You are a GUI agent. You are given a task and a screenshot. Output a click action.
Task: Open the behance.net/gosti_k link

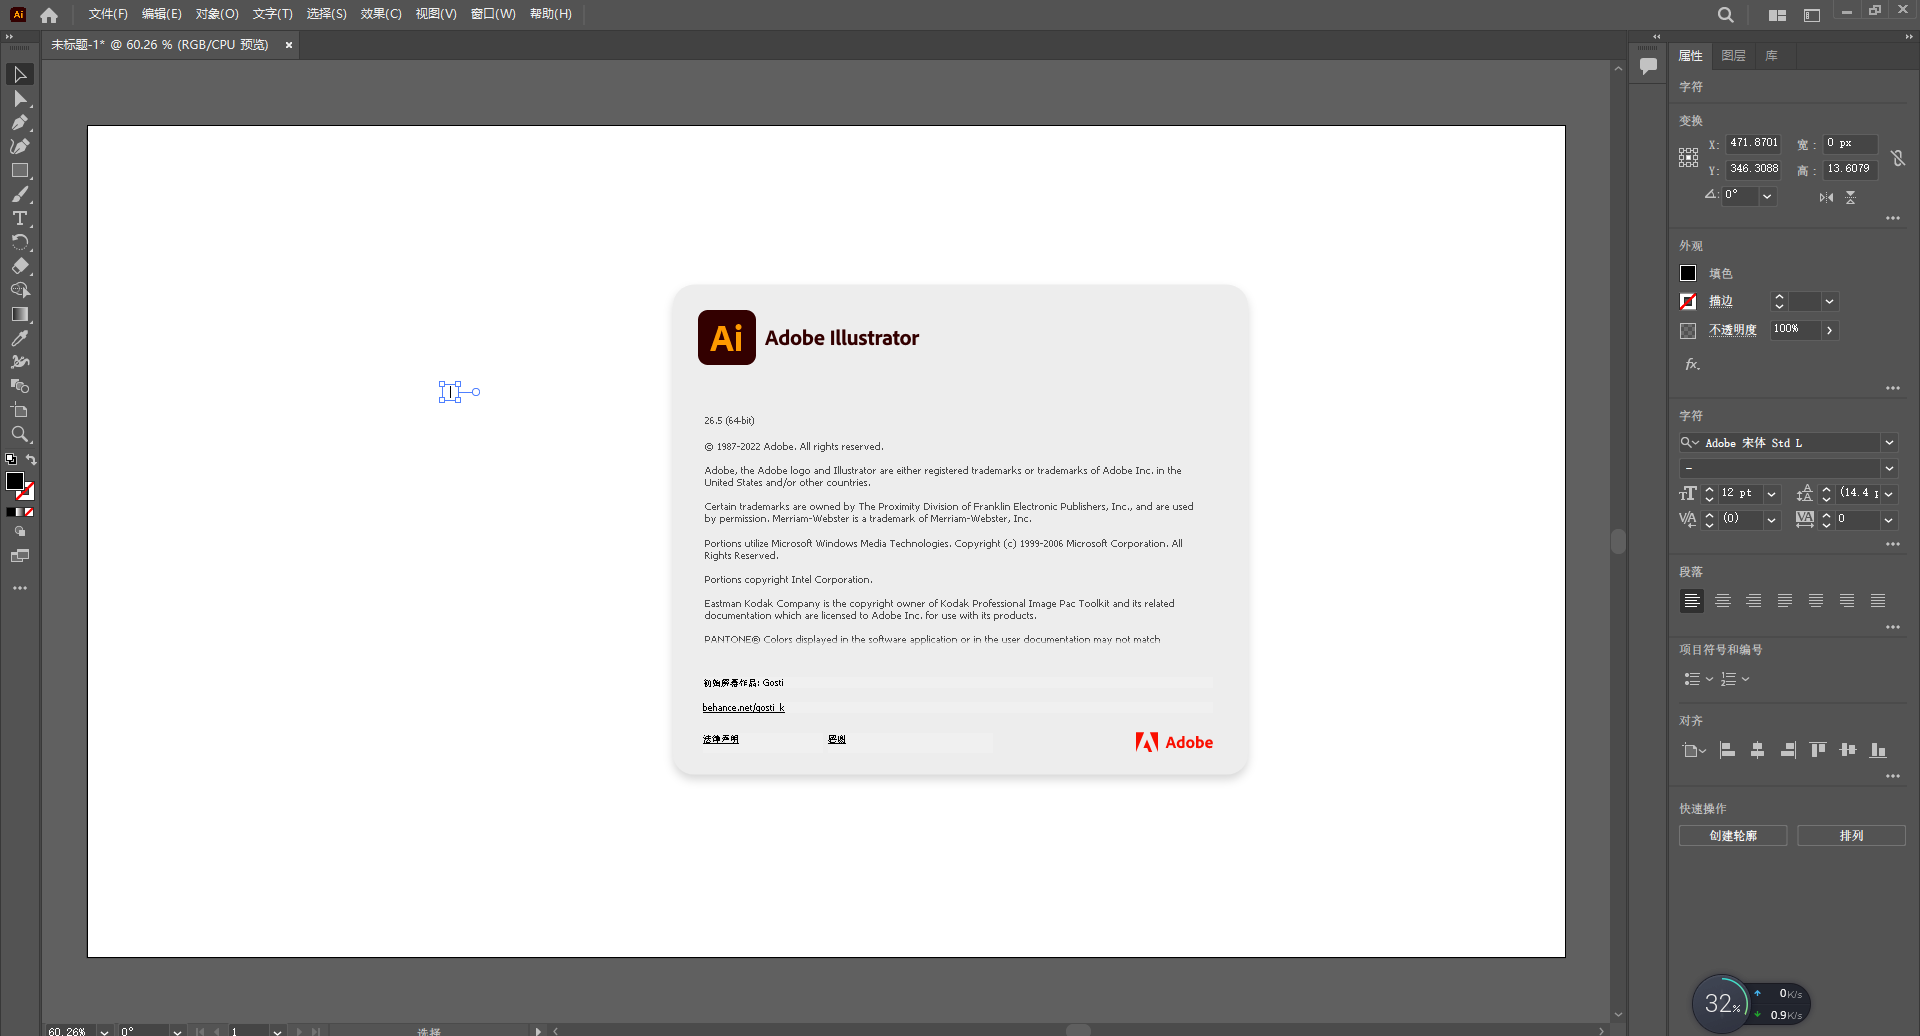pos(744,707)
